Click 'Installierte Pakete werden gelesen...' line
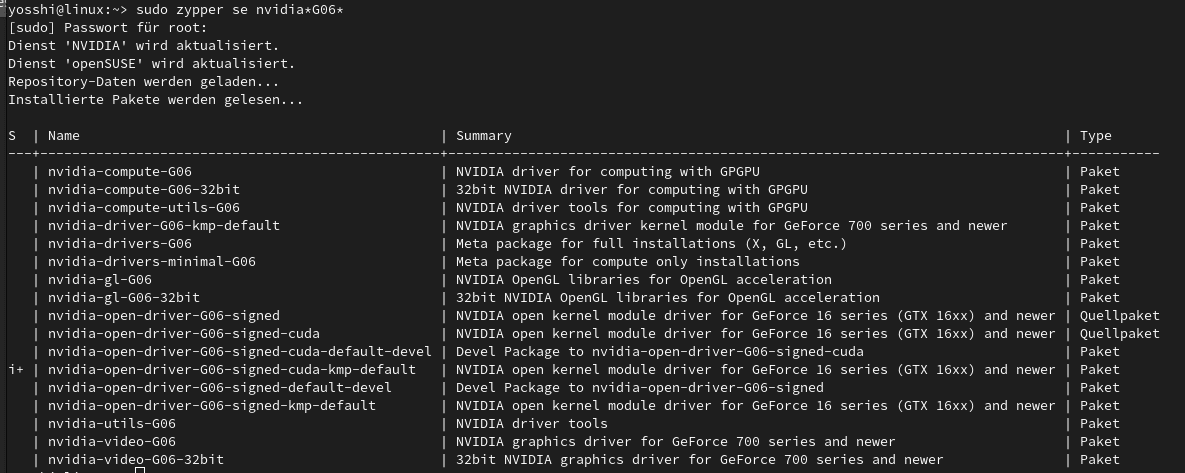The width and height of the screenshot is (1185, 473). pos(156,100)
